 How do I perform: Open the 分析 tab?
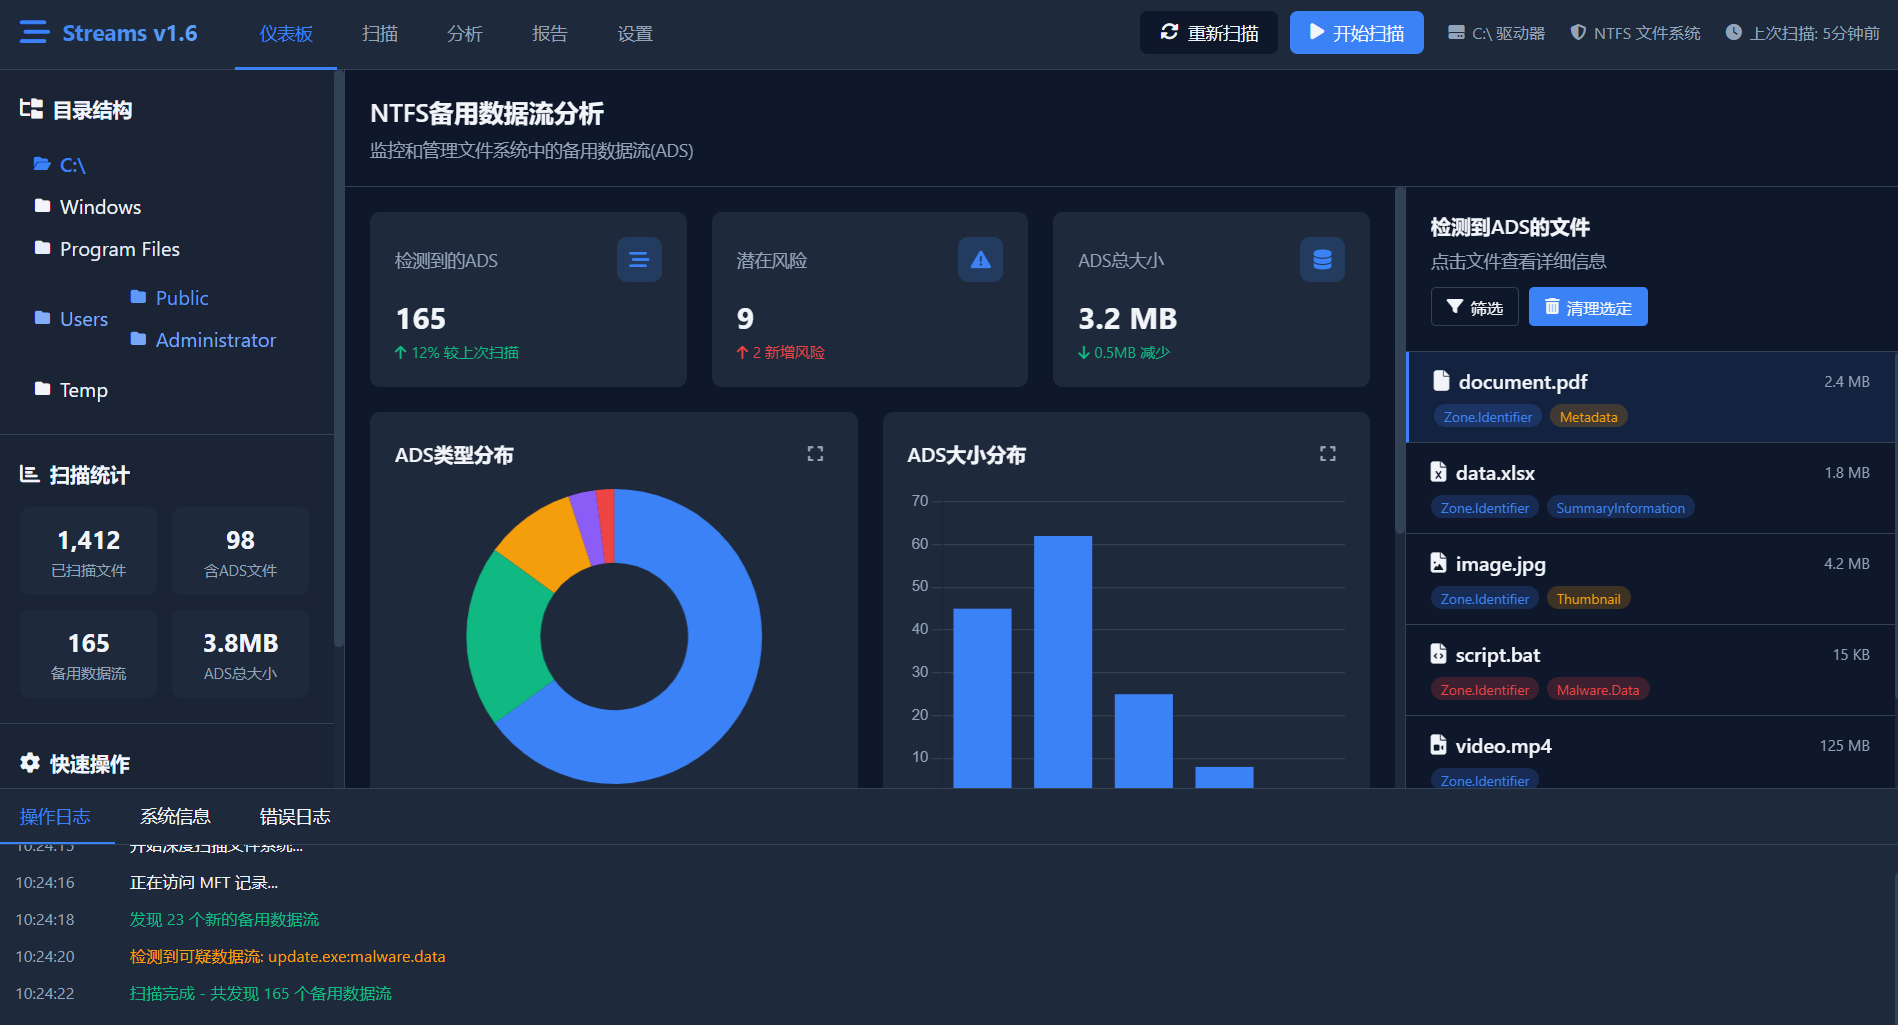[x=465, y=34]
